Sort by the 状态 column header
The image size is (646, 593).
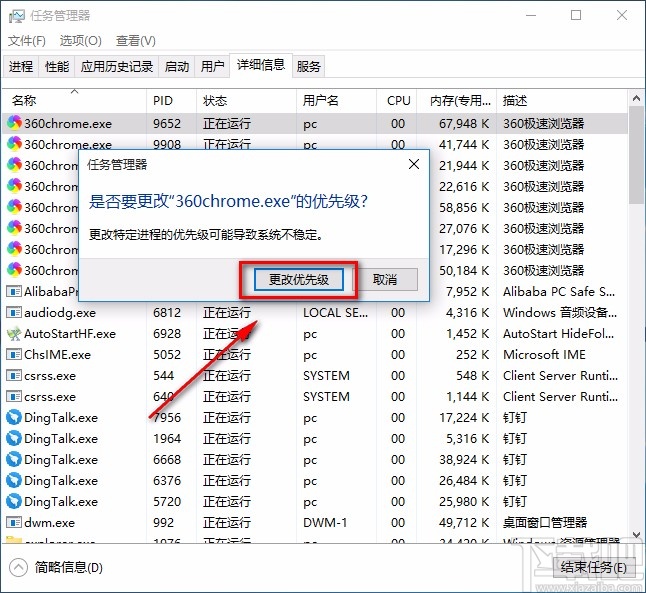click(246, 101)
